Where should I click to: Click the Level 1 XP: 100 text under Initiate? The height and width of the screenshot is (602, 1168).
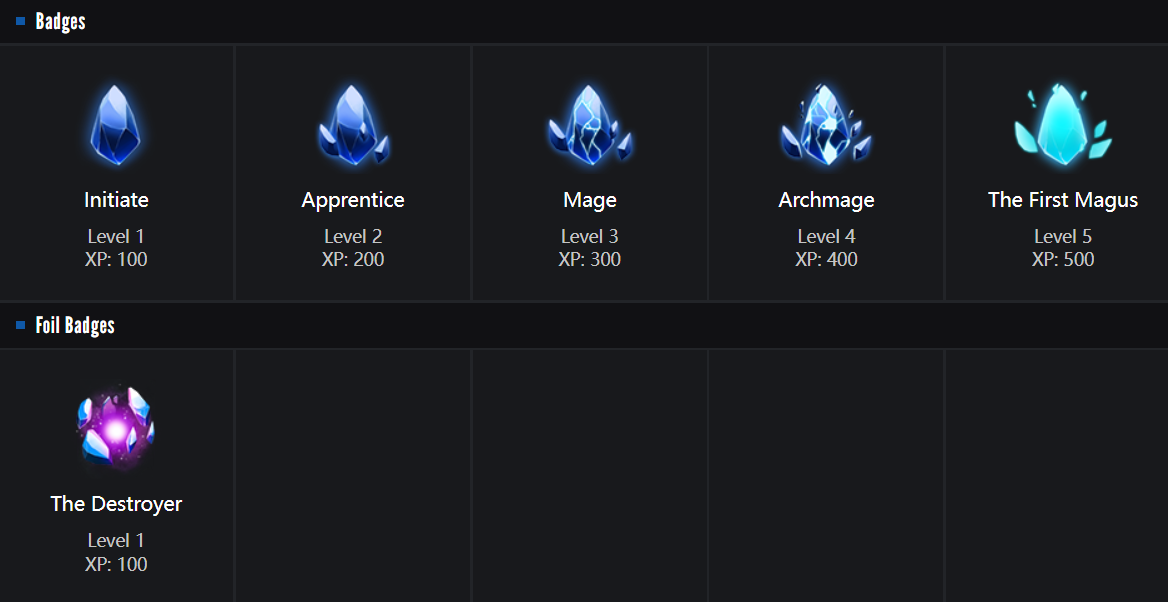116,248
